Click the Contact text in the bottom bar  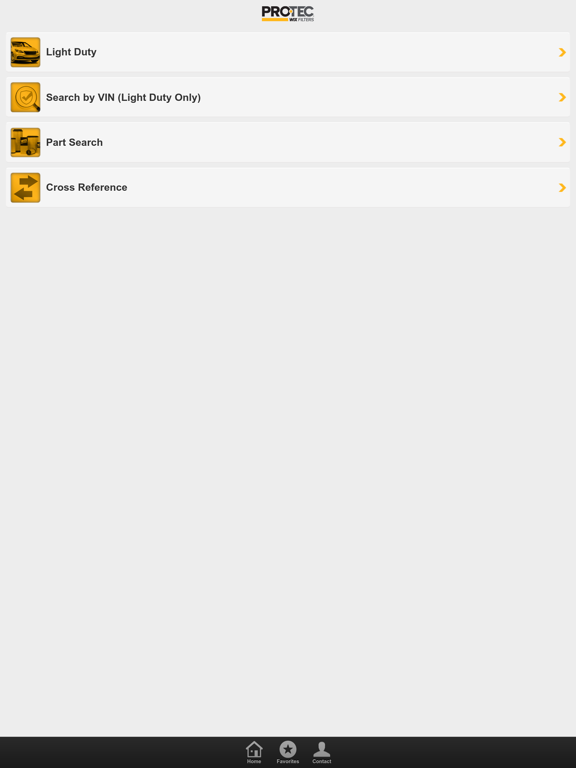coord(322,761)
